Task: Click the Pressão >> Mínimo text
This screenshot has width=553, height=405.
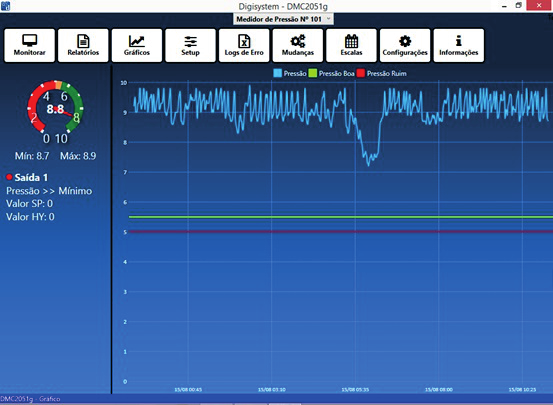Action: [49, 191]
